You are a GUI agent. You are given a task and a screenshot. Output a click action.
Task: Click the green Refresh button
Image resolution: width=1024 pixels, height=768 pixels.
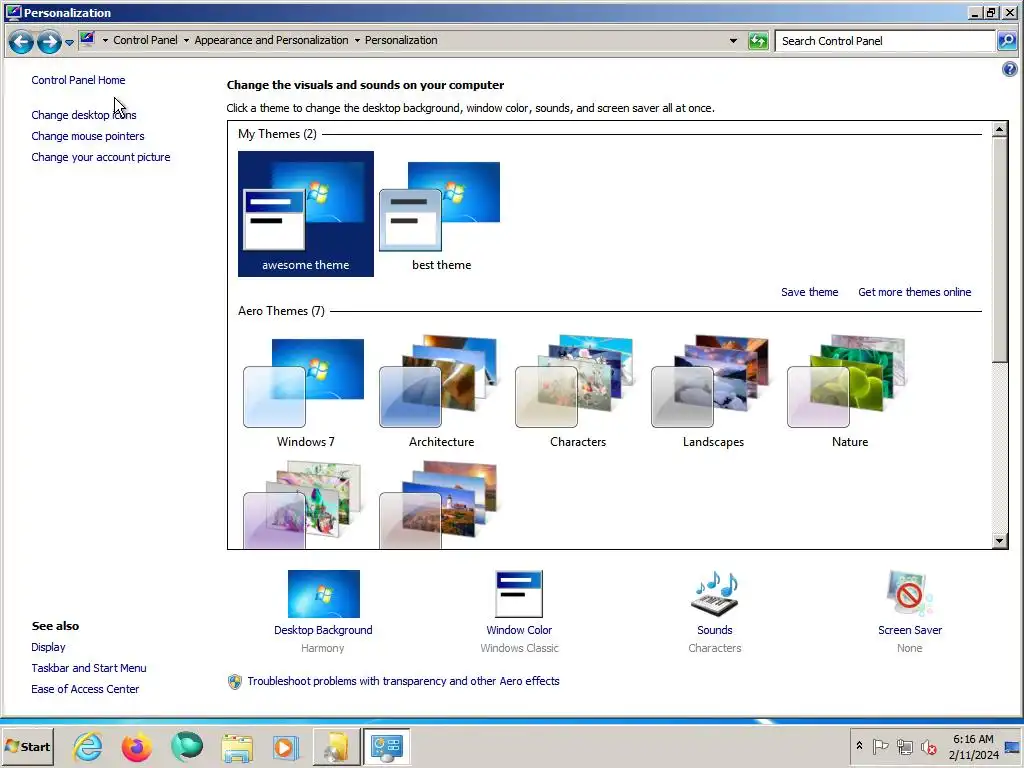[x=758, y=41]
